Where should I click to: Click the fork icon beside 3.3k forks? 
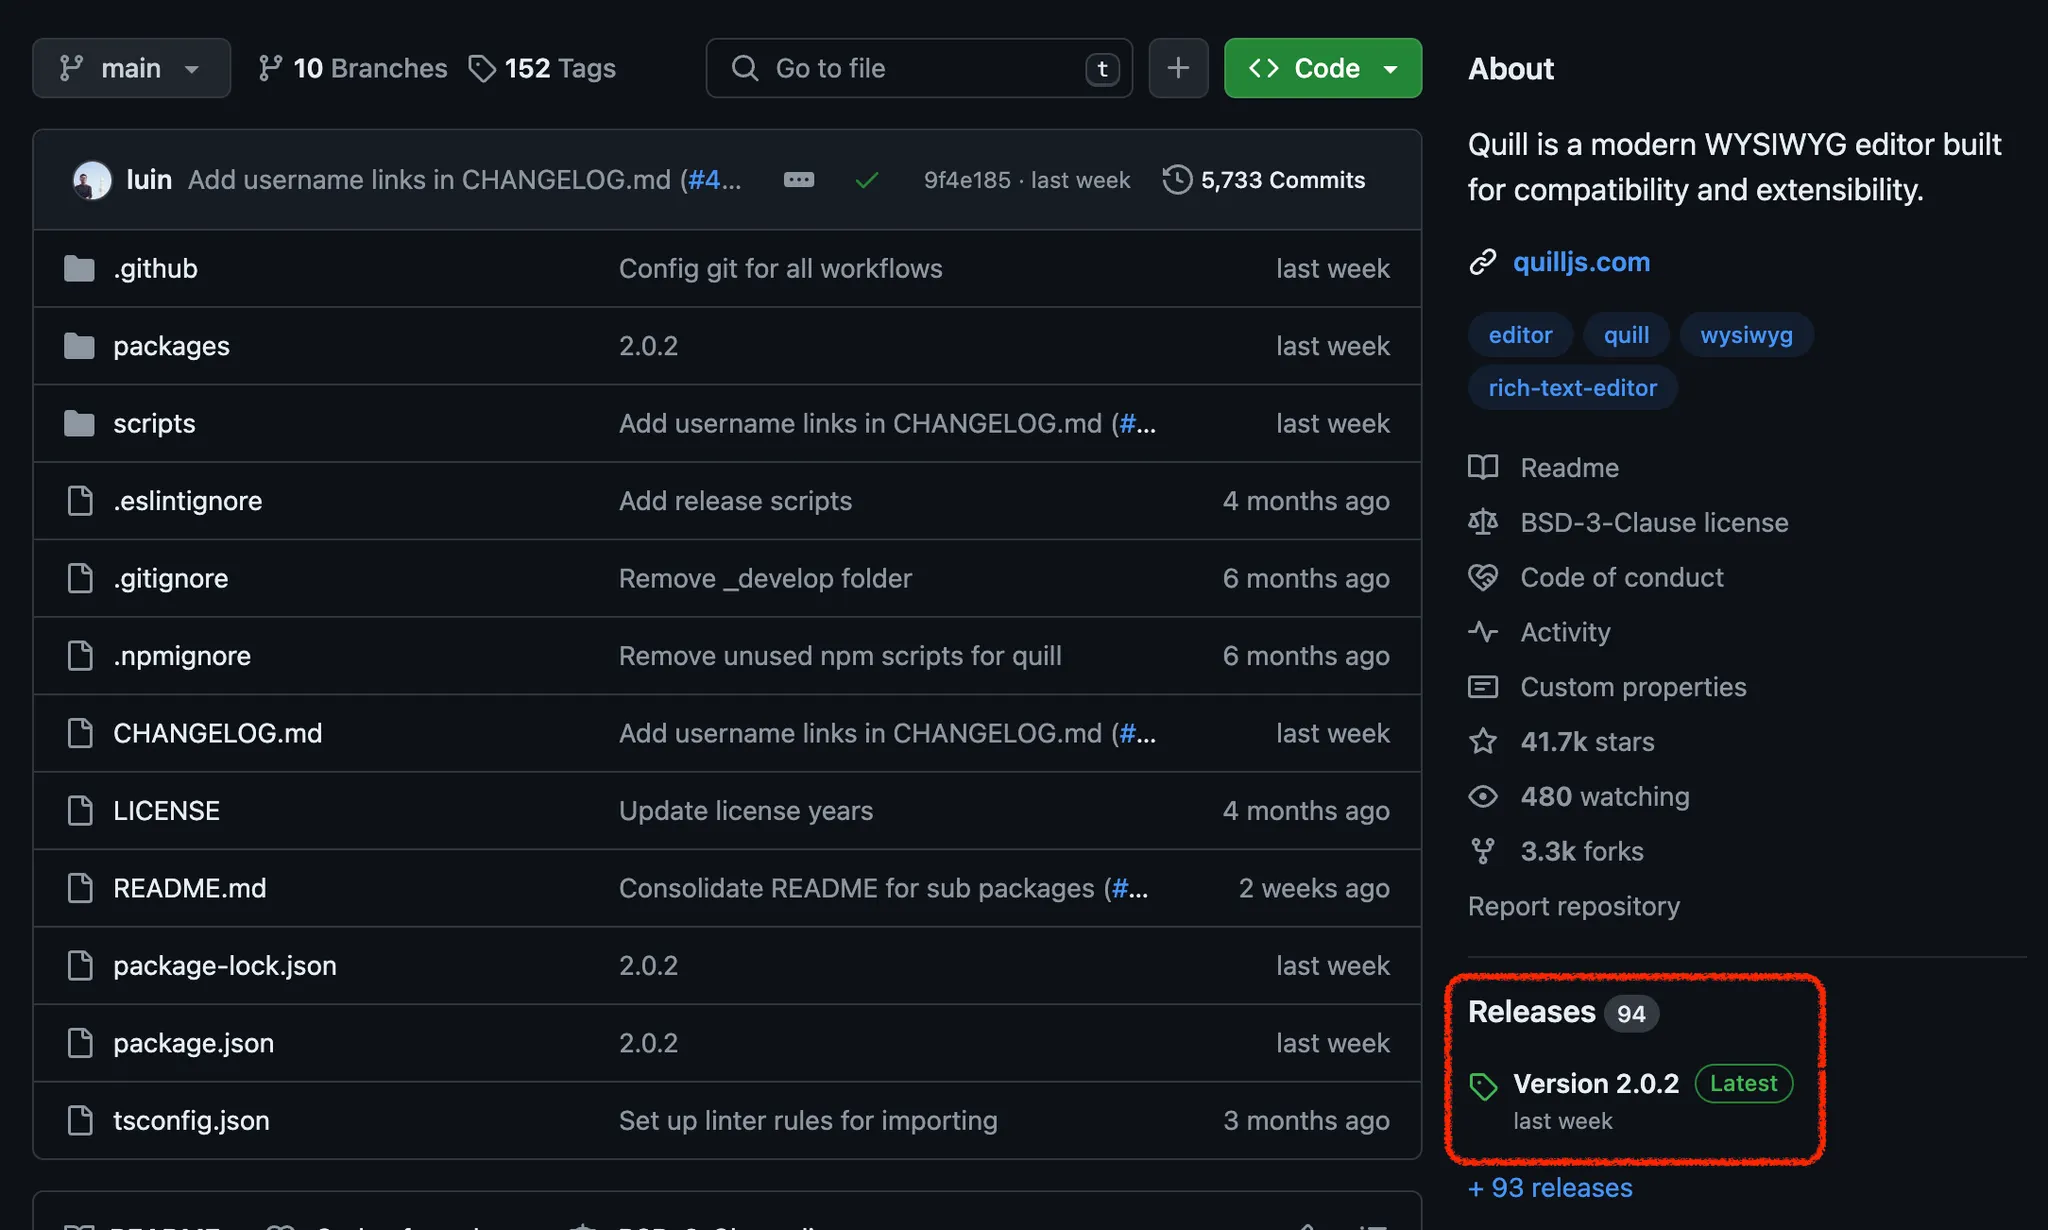pos(1483,851)
